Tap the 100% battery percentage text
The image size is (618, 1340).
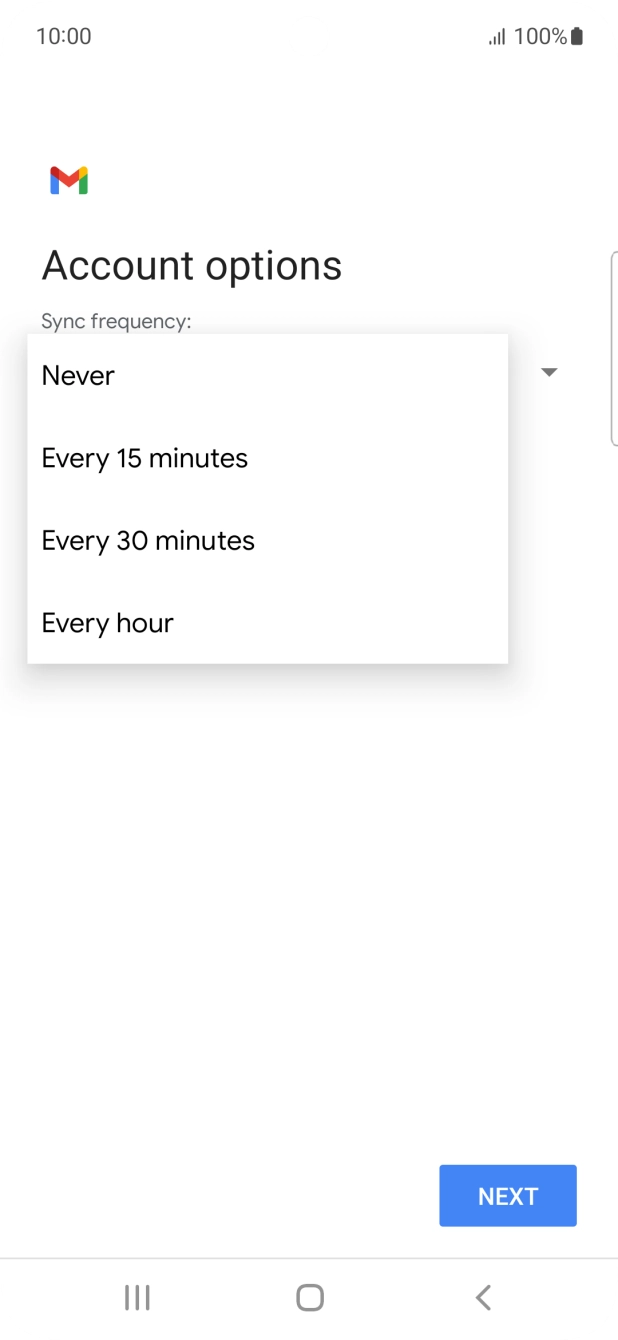540,36
